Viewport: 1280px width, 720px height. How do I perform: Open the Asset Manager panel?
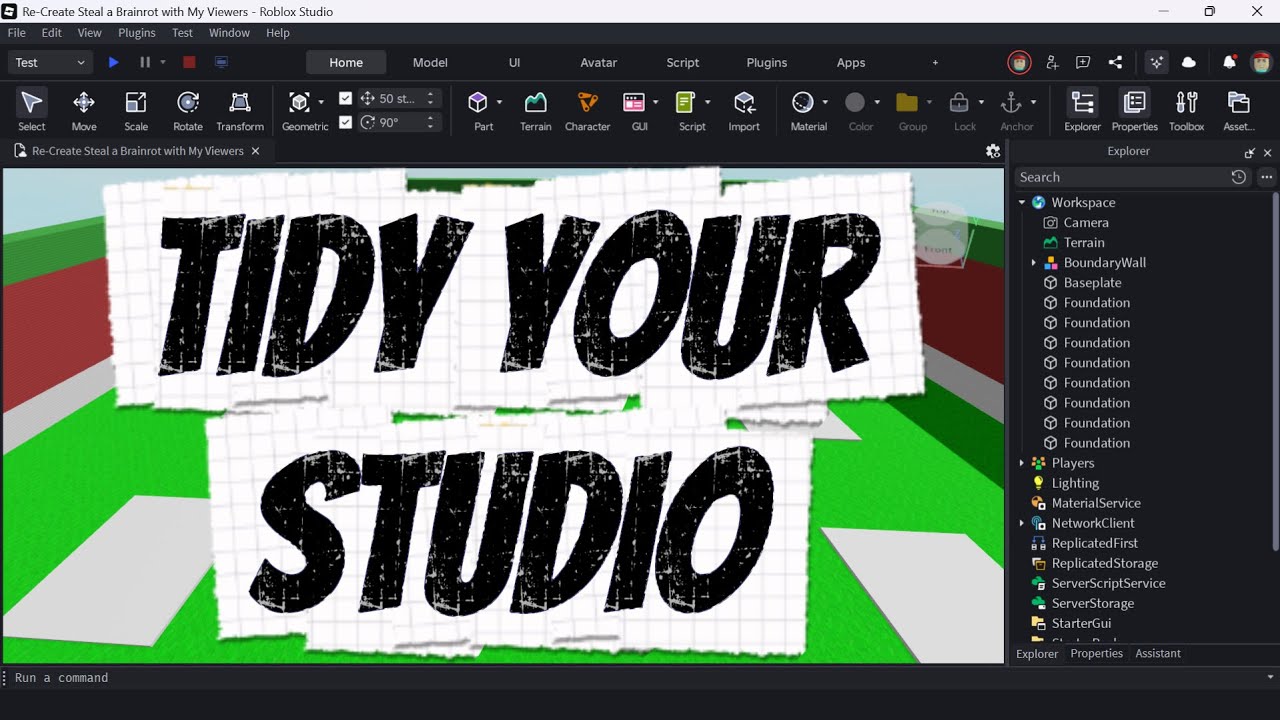point(1239,110)
